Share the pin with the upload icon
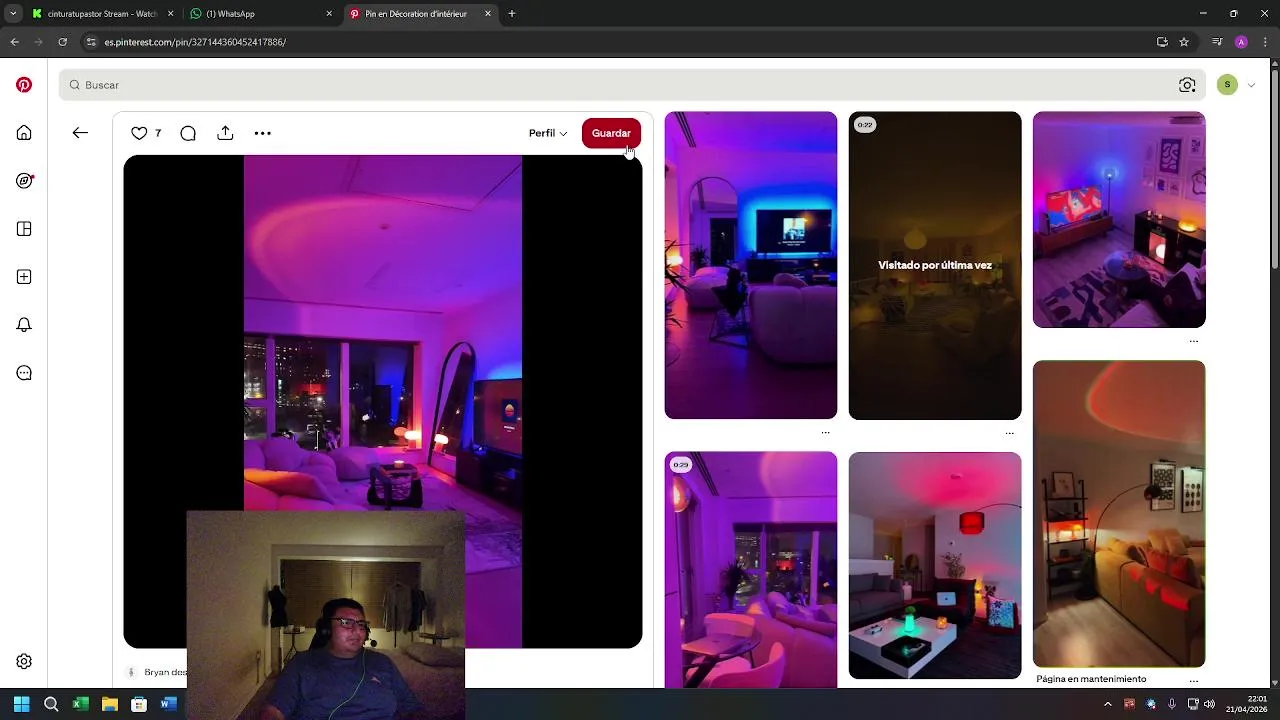Viewport: 1280px width, 720px height. point(225,133)
